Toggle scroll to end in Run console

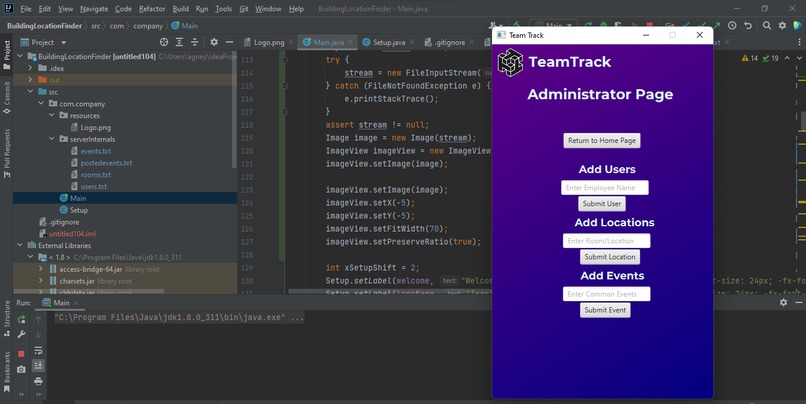pos(39,365)
